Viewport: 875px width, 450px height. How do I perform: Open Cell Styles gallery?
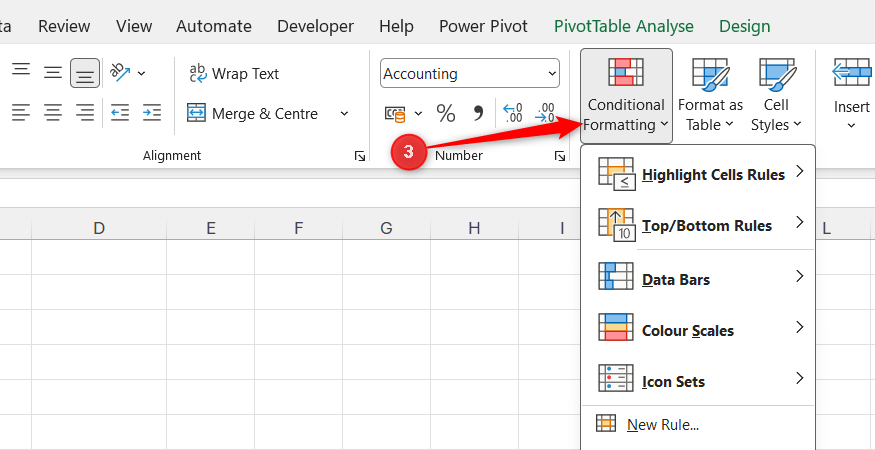(776, 96)
